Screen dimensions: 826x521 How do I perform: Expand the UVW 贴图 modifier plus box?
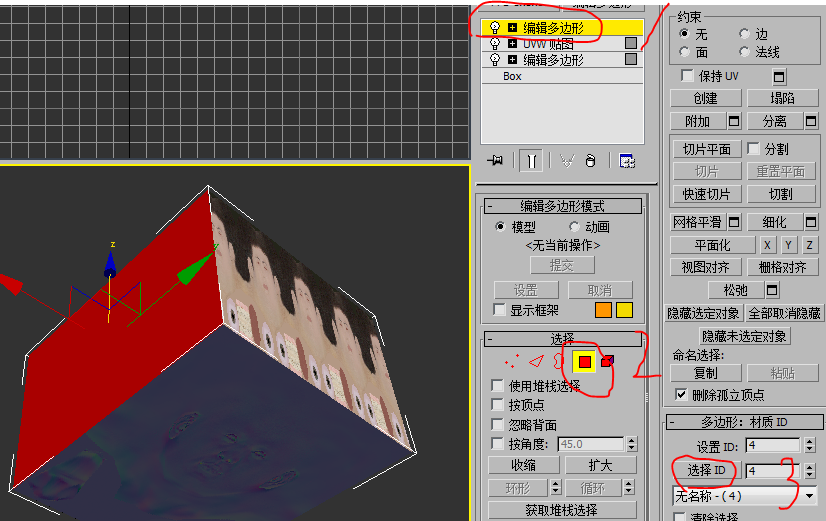[512, 43]
